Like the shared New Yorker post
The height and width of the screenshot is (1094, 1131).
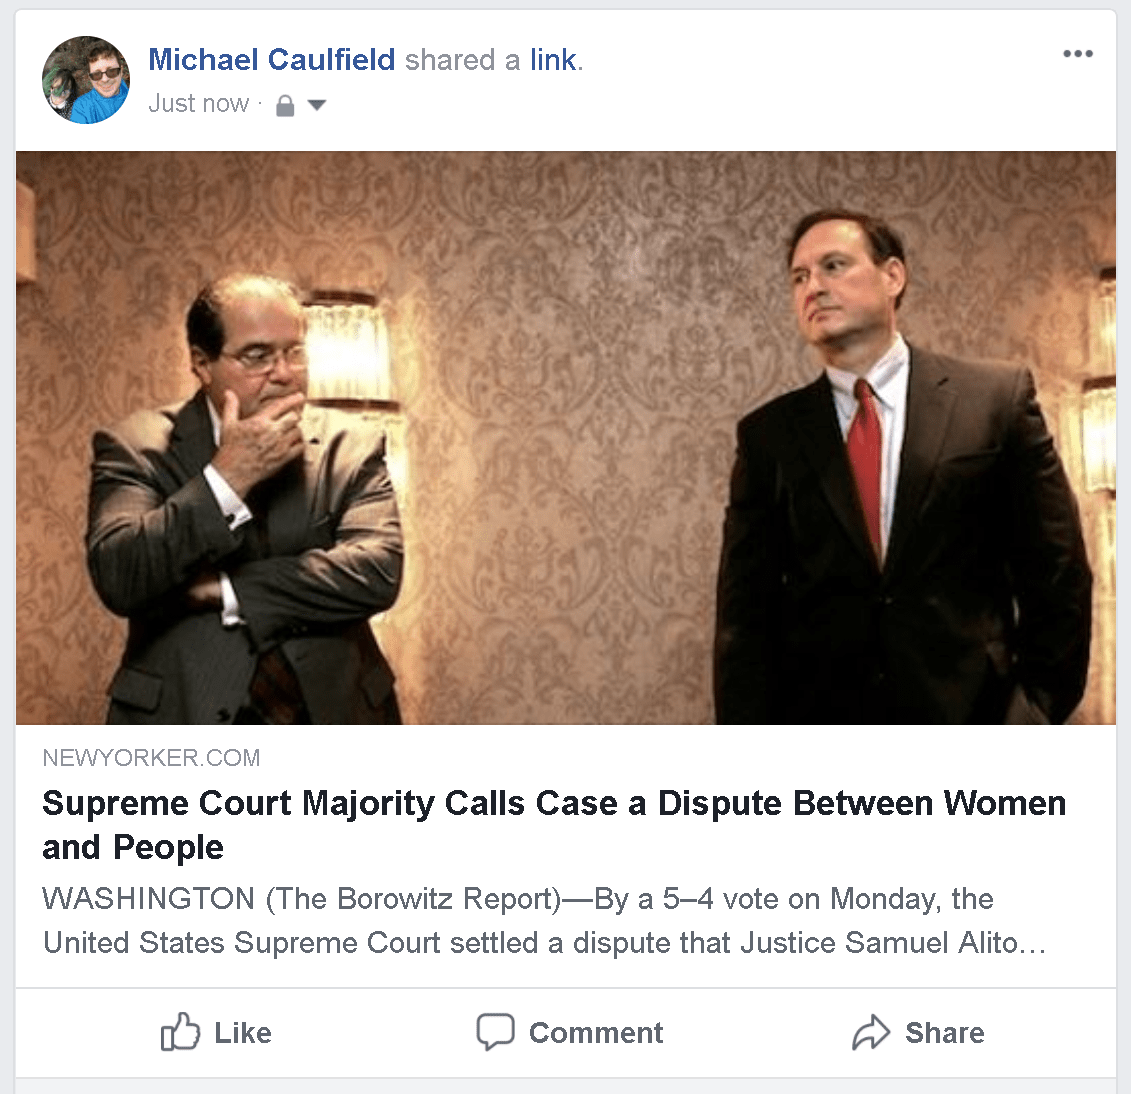click(x=214, y=1032)
